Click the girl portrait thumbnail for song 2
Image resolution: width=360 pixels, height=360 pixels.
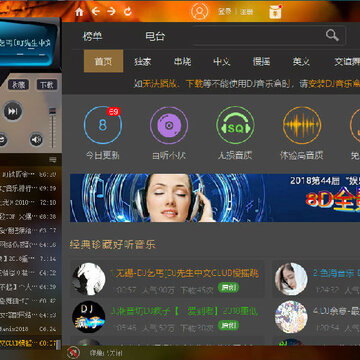(x=291, y=279)
